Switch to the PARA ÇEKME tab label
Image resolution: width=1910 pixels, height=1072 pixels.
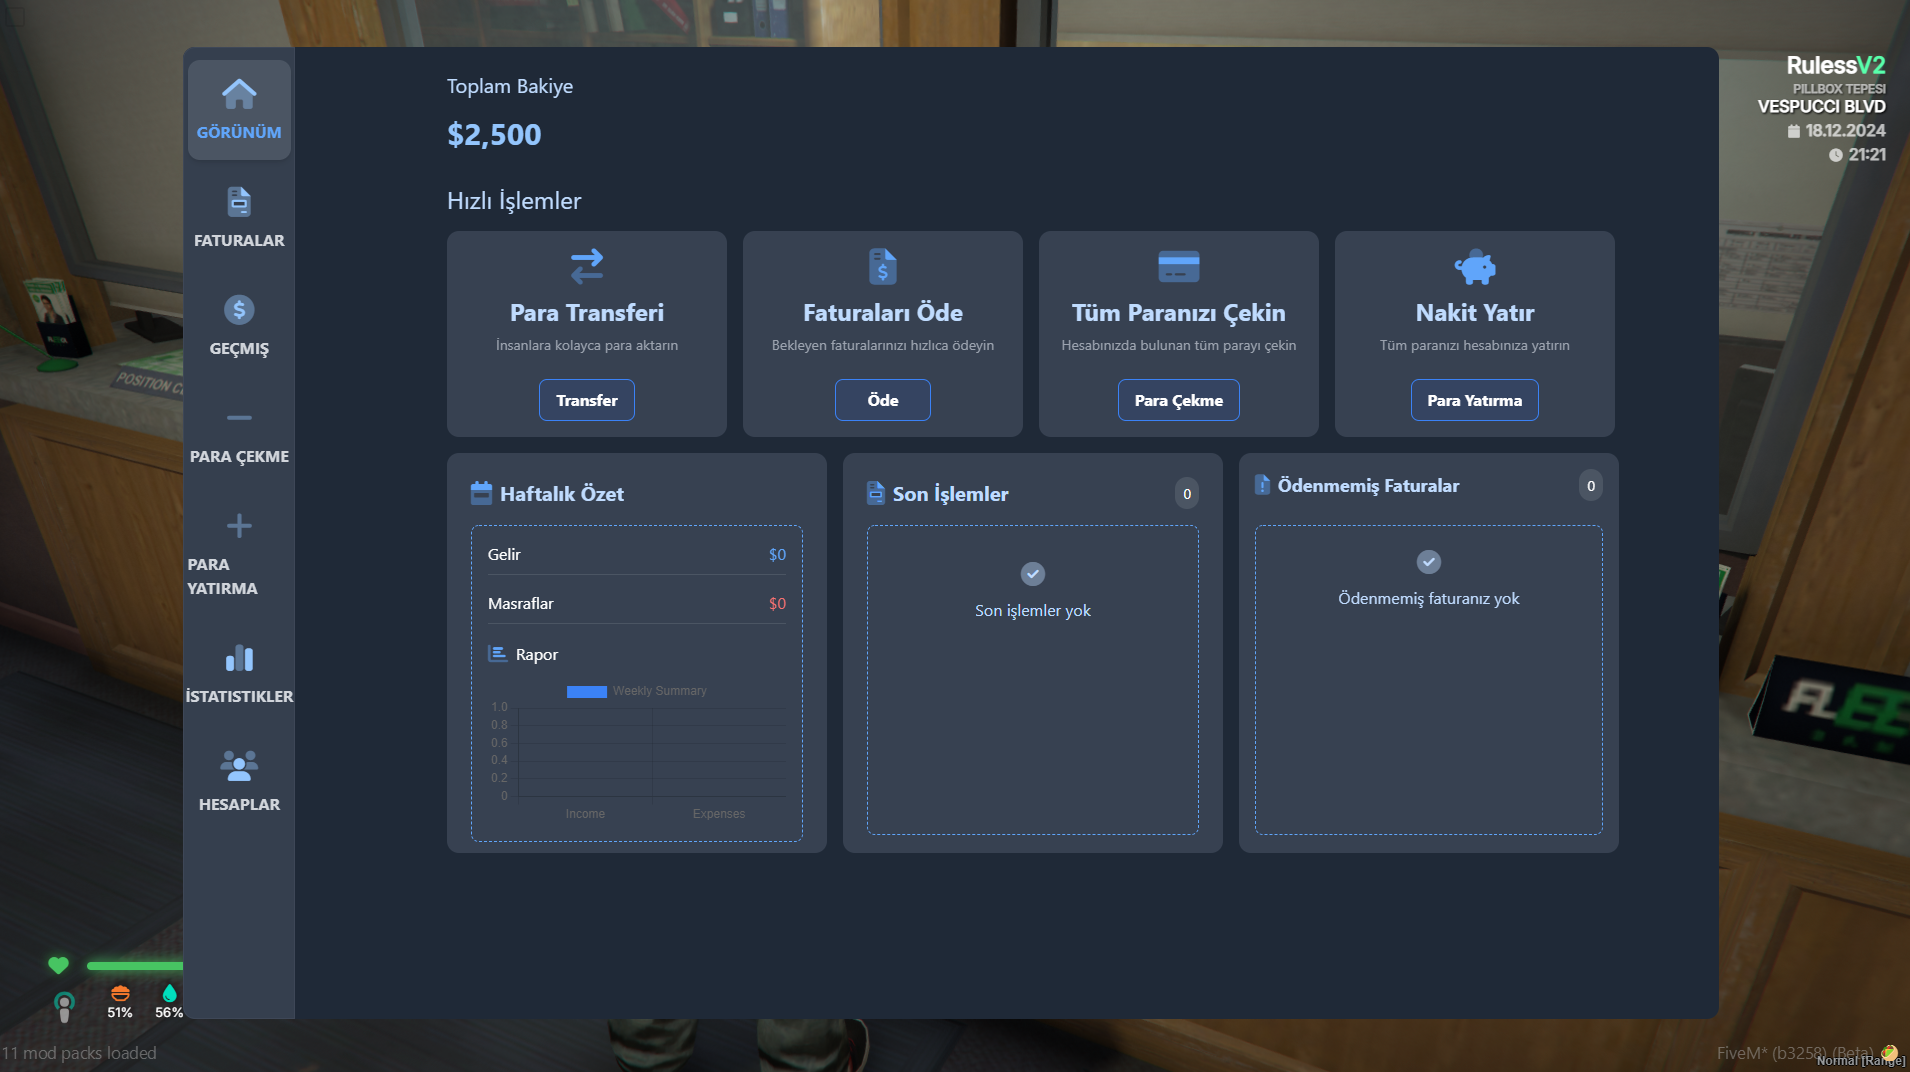239,456
